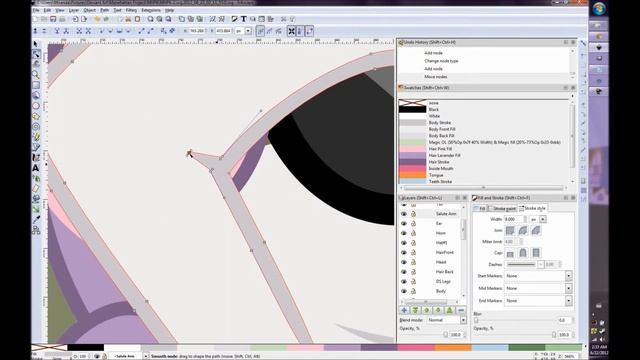Viewport: 640px width, 360px height.
Task: Pick the Tongue orange swatch
Action: pyautogui.click(x=413, y=175)
